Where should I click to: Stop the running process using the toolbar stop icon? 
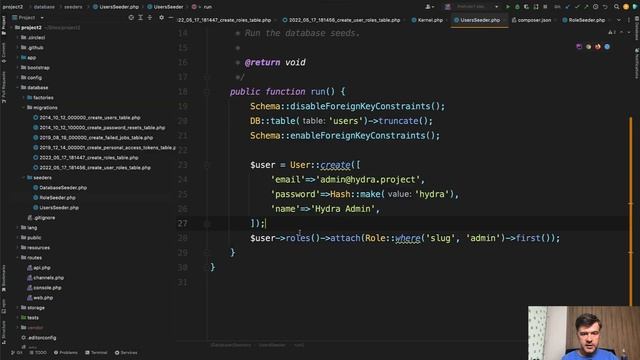pos(545,7)
